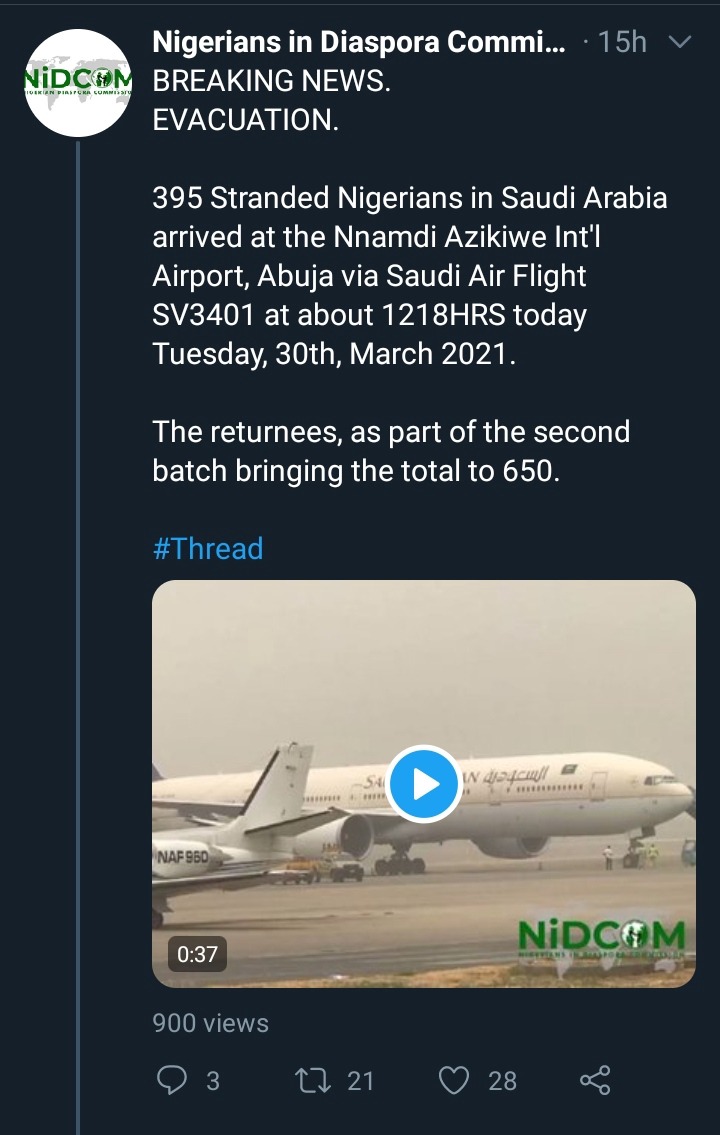Click the 15h timestamp

622,42
